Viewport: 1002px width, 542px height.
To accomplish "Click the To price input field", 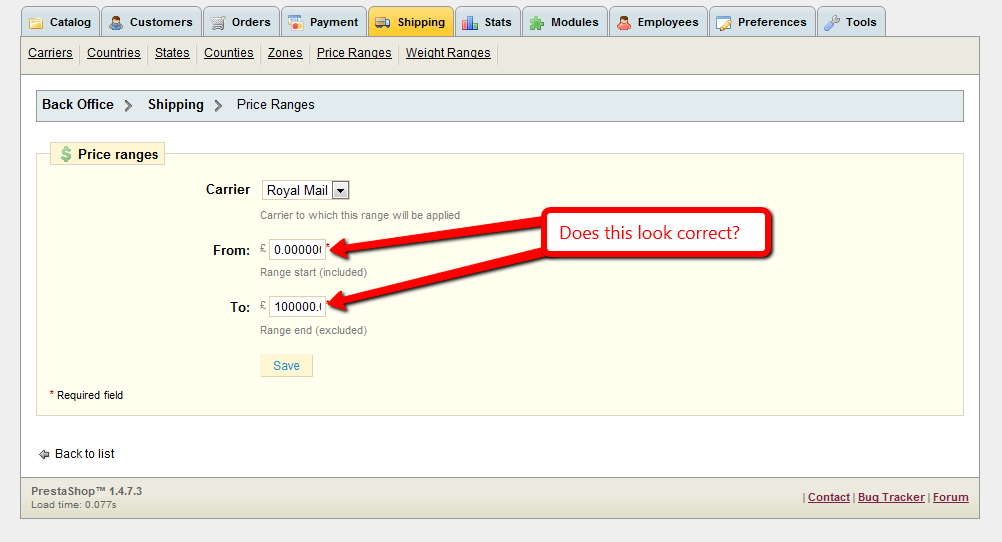I will (297, 307).
